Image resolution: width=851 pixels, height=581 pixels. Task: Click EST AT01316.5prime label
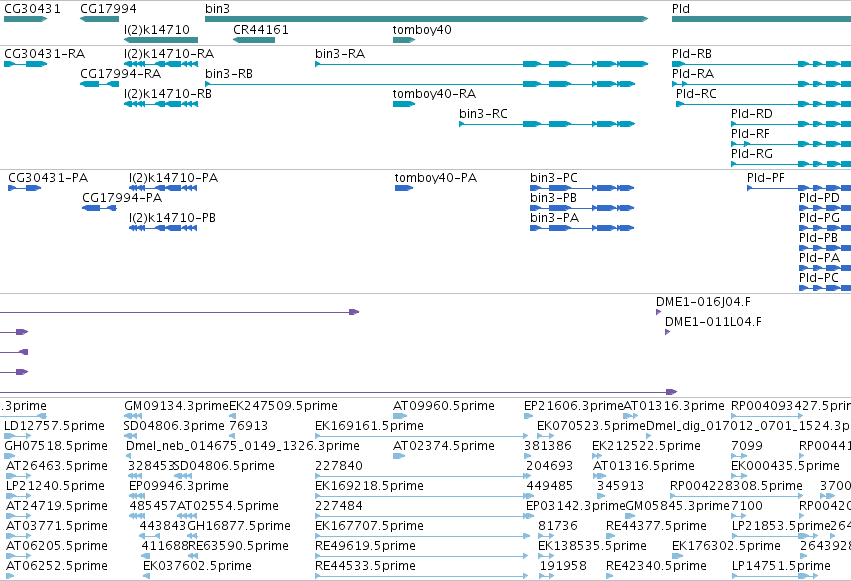[x=644, y=467]
